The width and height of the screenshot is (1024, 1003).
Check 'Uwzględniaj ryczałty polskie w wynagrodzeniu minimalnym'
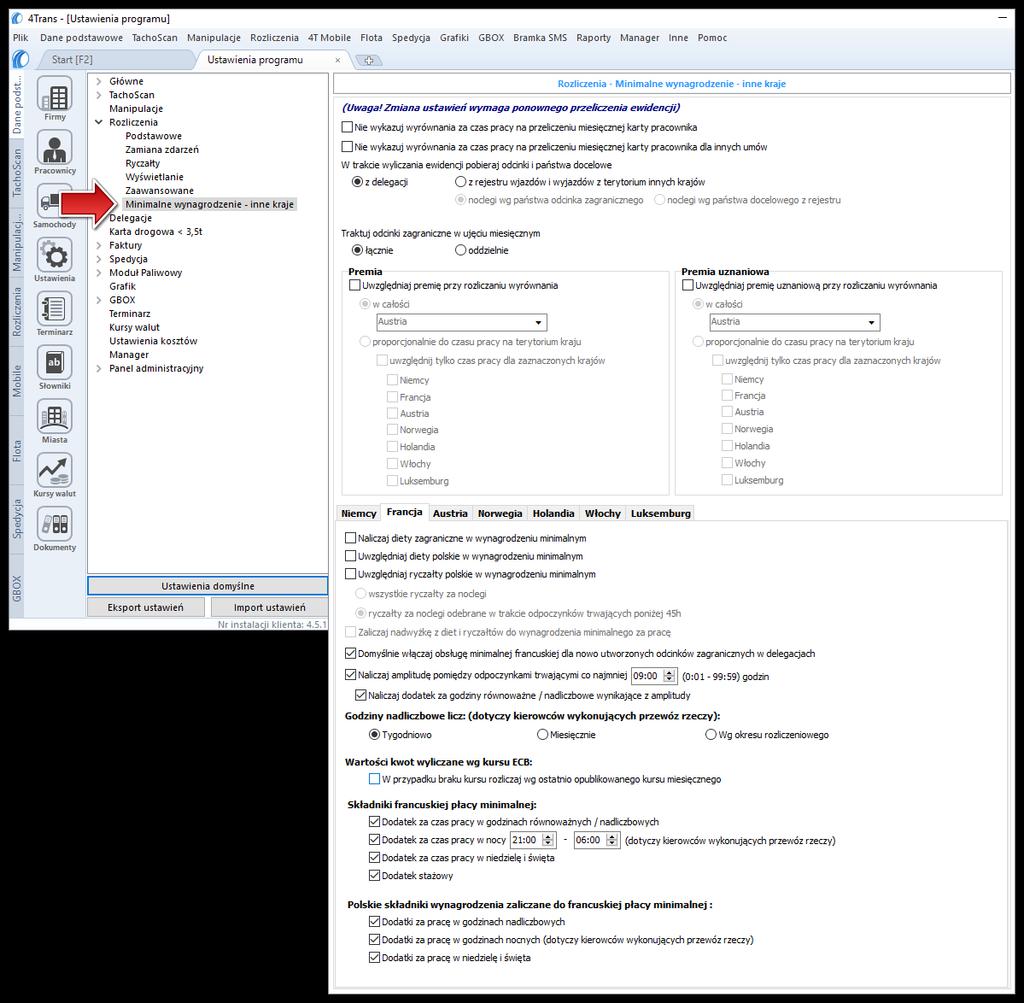click(351, 574)
